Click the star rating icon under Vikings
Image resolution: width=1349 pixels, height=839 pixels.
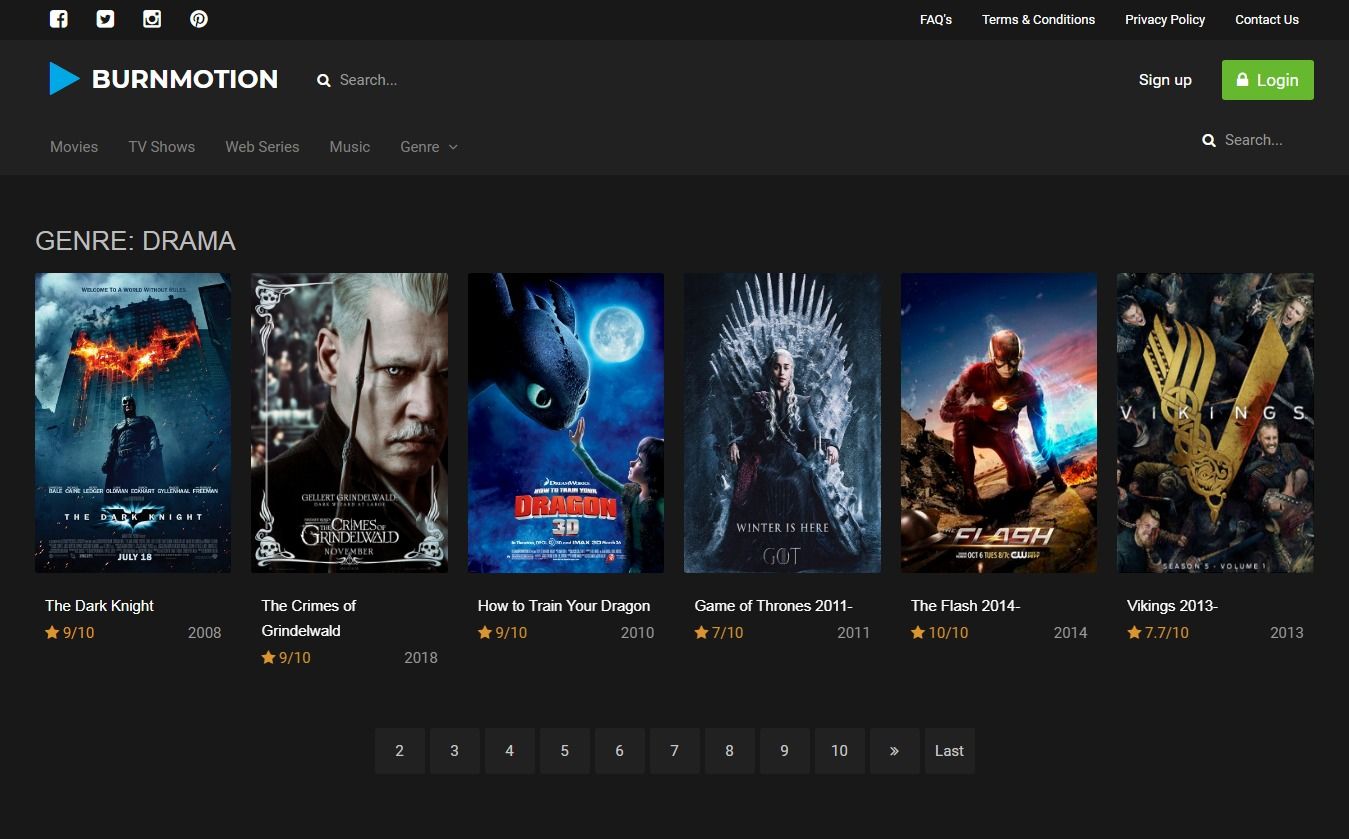click(1134, 632)
